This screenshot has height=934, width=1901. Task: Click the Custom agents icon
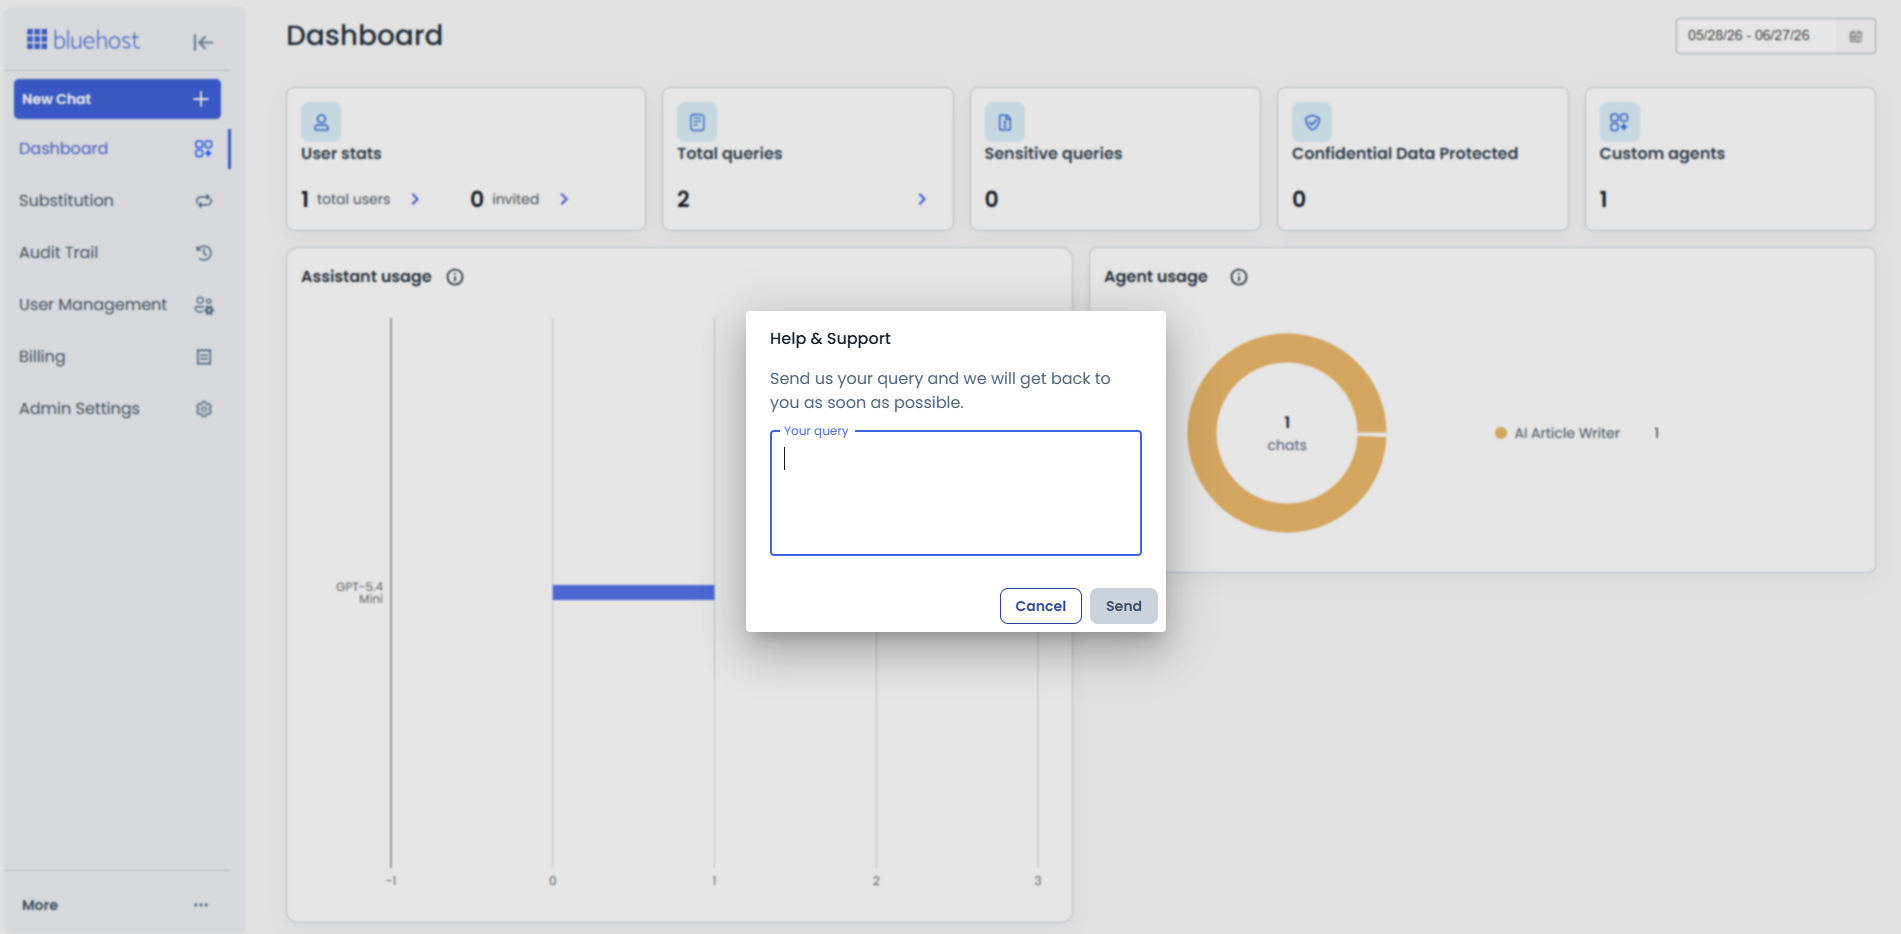1619,122
